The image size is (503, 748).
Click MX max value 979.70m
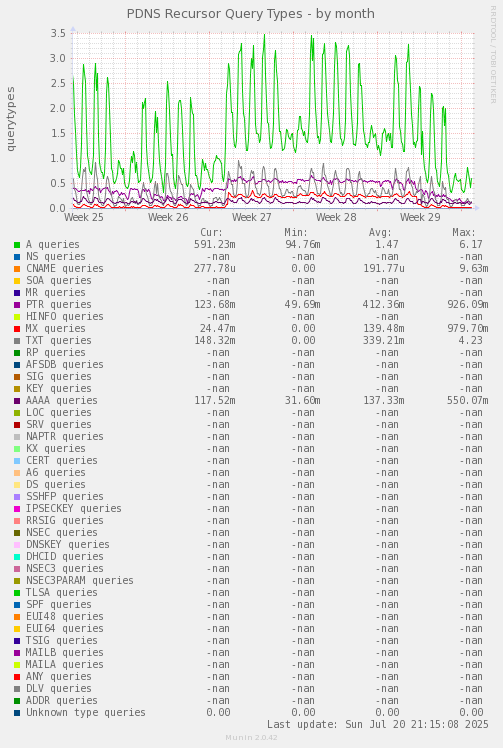click(468, 329)
